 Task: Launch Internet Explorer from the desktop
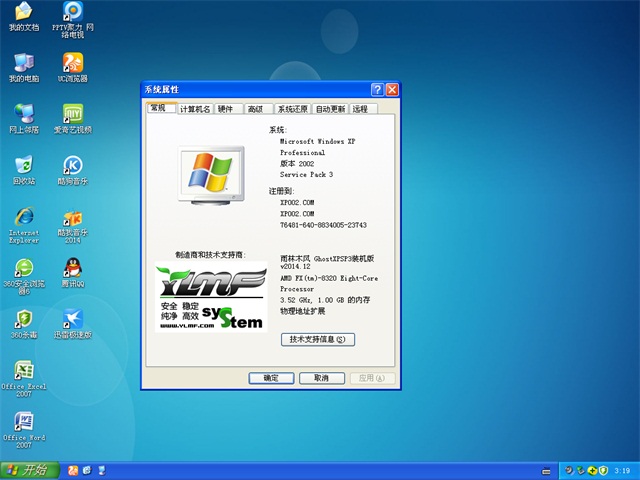coord(23,218)
